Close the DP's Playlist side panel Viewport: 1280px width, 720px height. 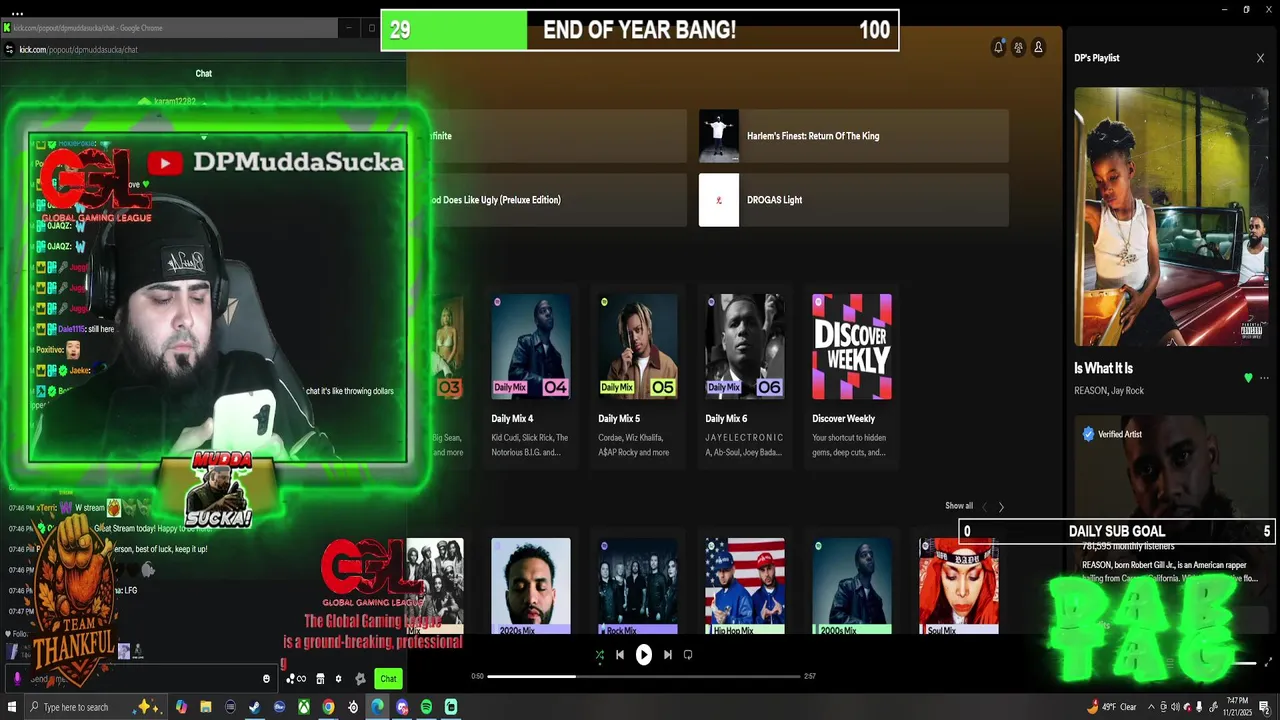click(x=1260, y=58)
